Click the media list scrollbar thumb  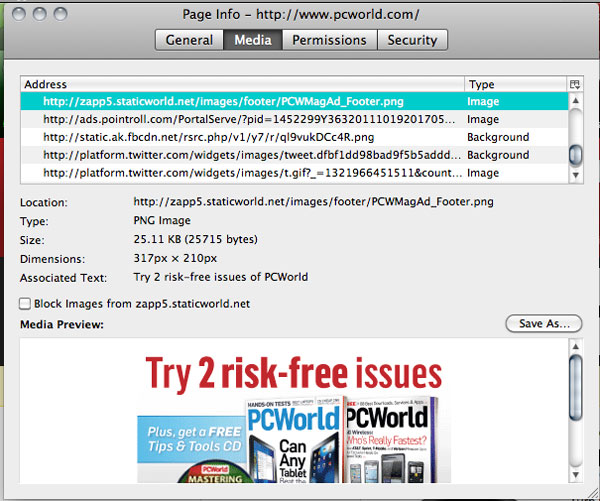576,155
